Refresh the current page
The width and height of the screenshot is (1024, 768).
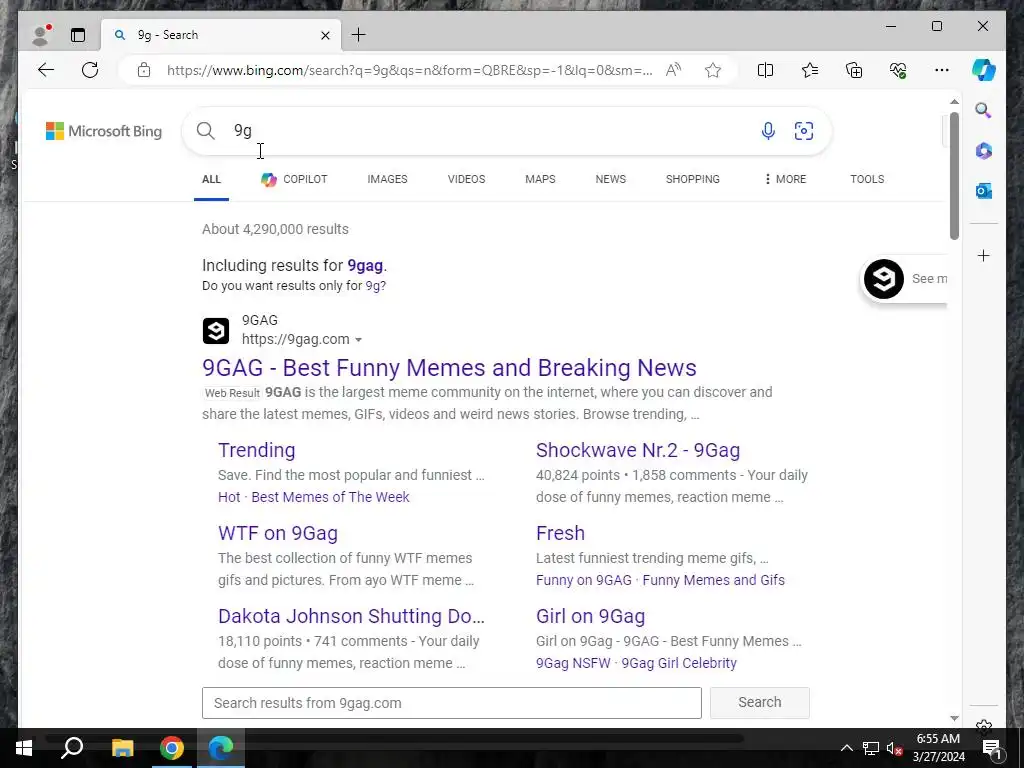pyautogui.click(x=90, y=70)
